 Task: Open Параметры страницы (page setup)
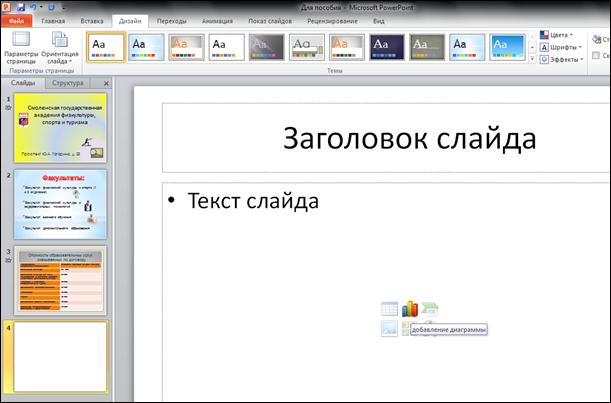20,46
